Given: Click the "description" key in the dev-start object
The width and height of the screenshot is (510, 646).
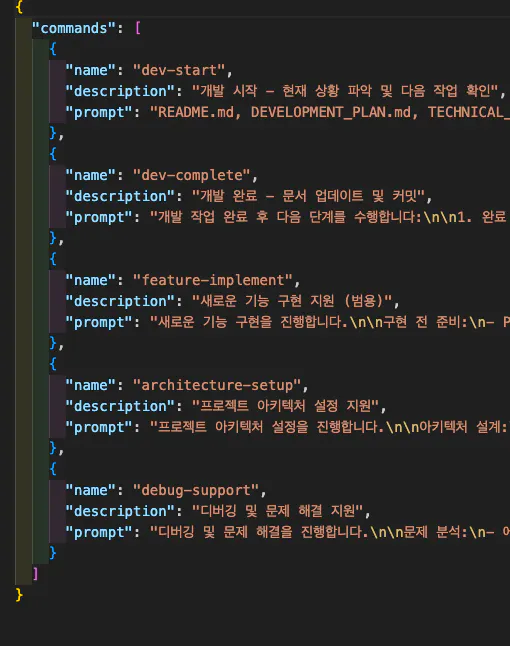Looking at the screenshot, I should click(x=120, y=91).
